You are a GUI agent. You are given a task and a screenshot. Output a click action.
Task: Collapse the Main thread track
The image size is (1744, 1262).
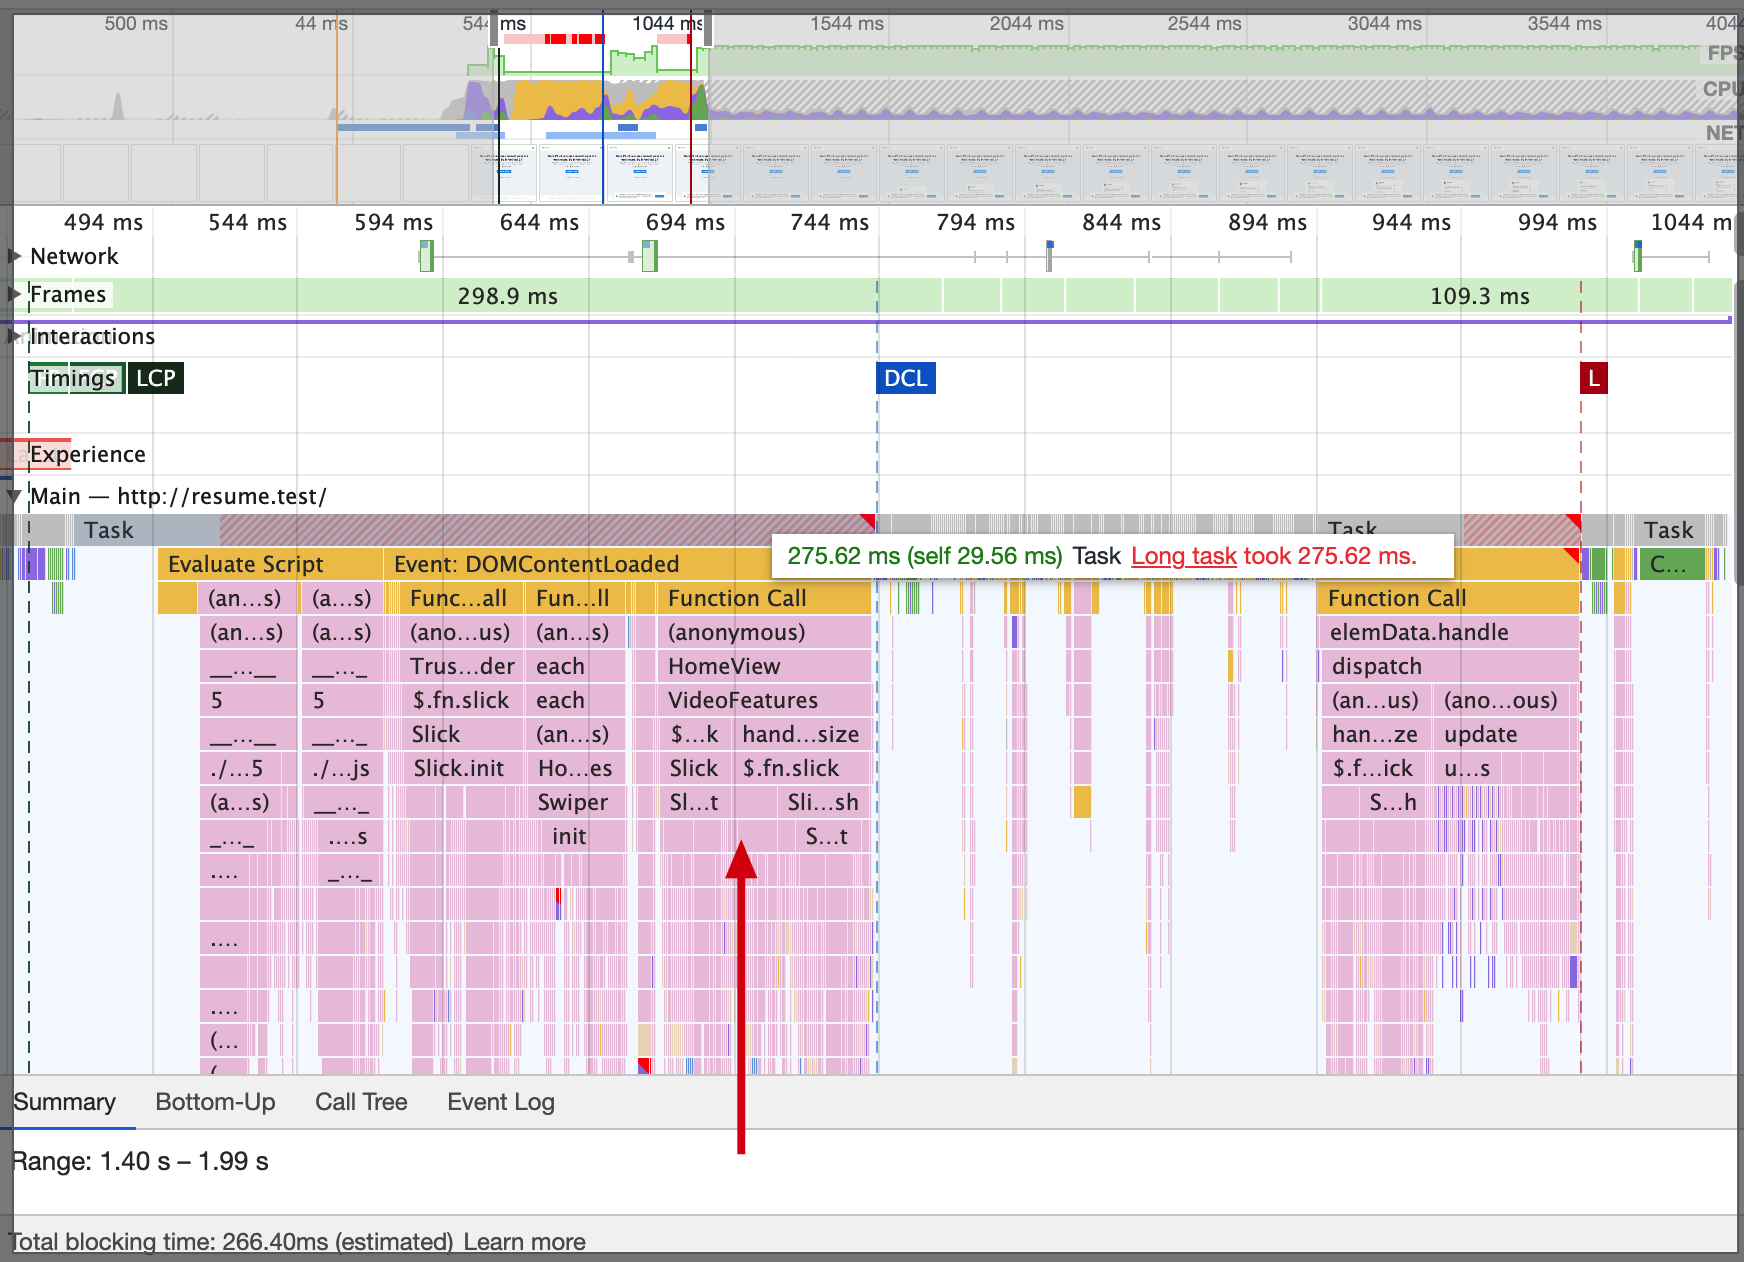[15, 496]
